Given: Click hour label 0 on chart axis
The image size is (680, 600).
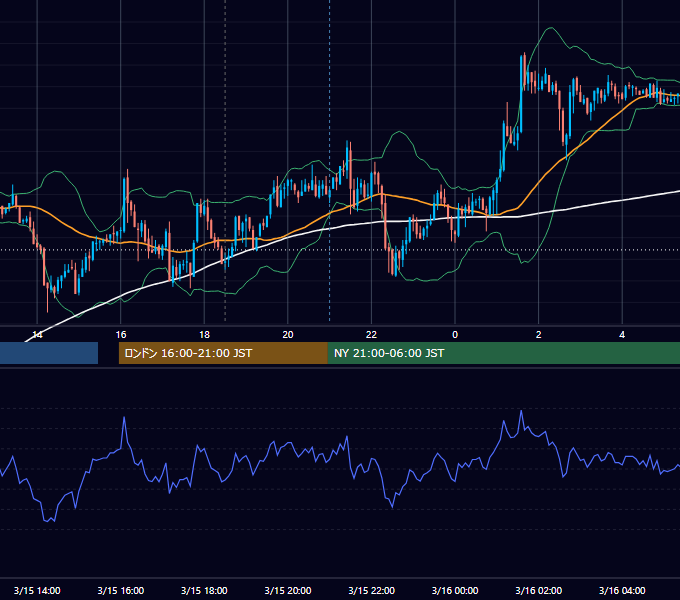Looking at the screenshot, I should point(455,335).
